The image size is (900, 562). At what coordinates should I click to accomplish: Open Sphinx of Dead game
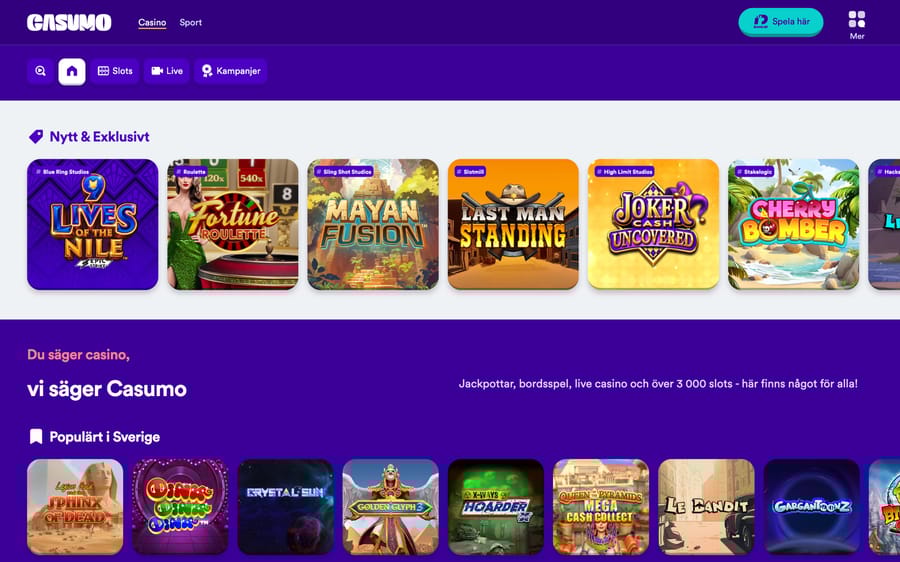[75, 506]
